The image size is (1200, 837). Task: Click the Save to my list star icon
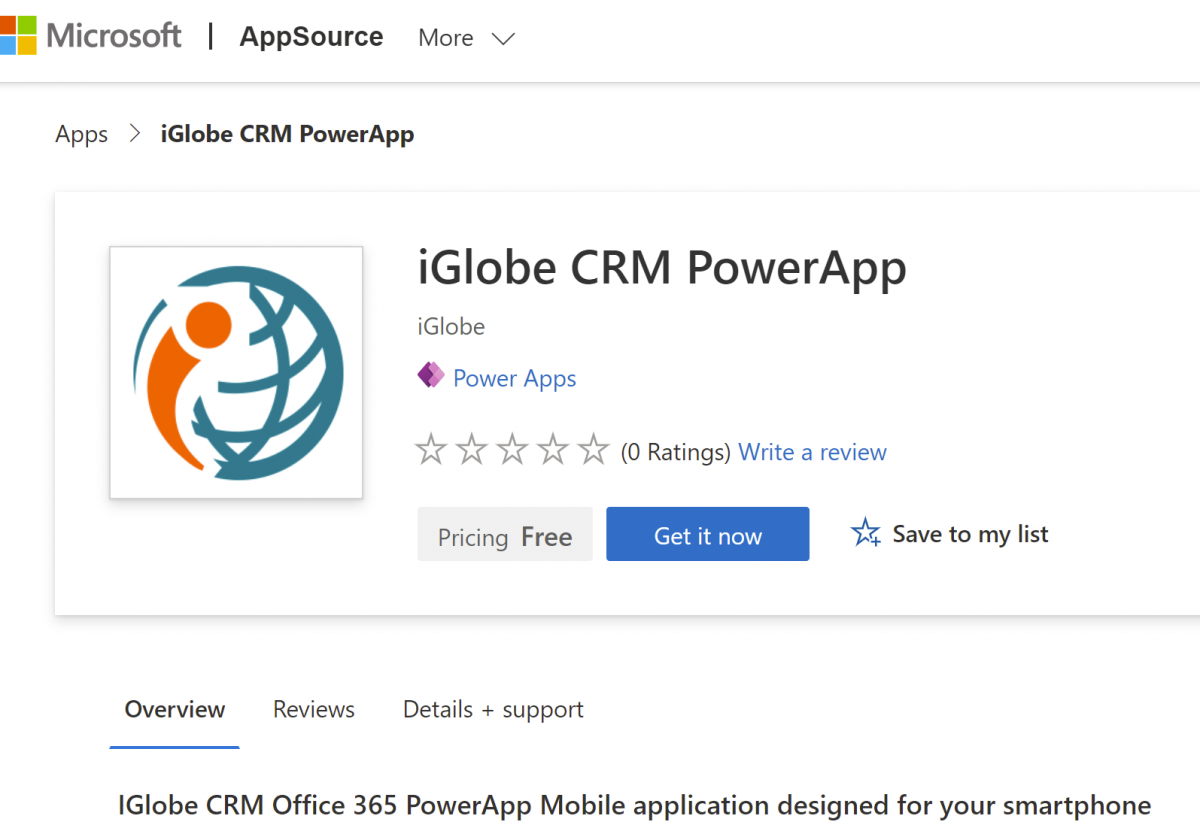point(865,533)
